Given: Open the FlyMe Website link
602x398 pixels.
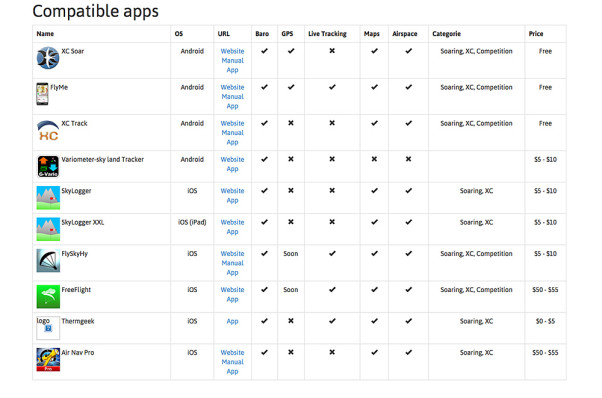Looking at the screenshot, I should [232, 87].
